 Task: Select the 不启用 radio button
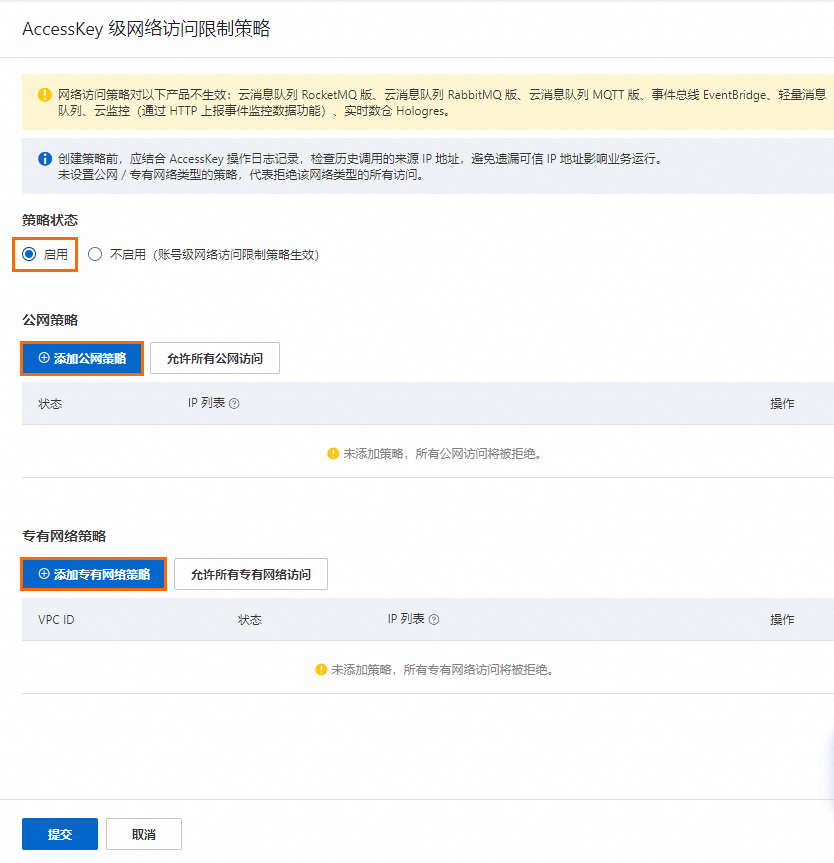pyautogui.click(x=94, y=254)
